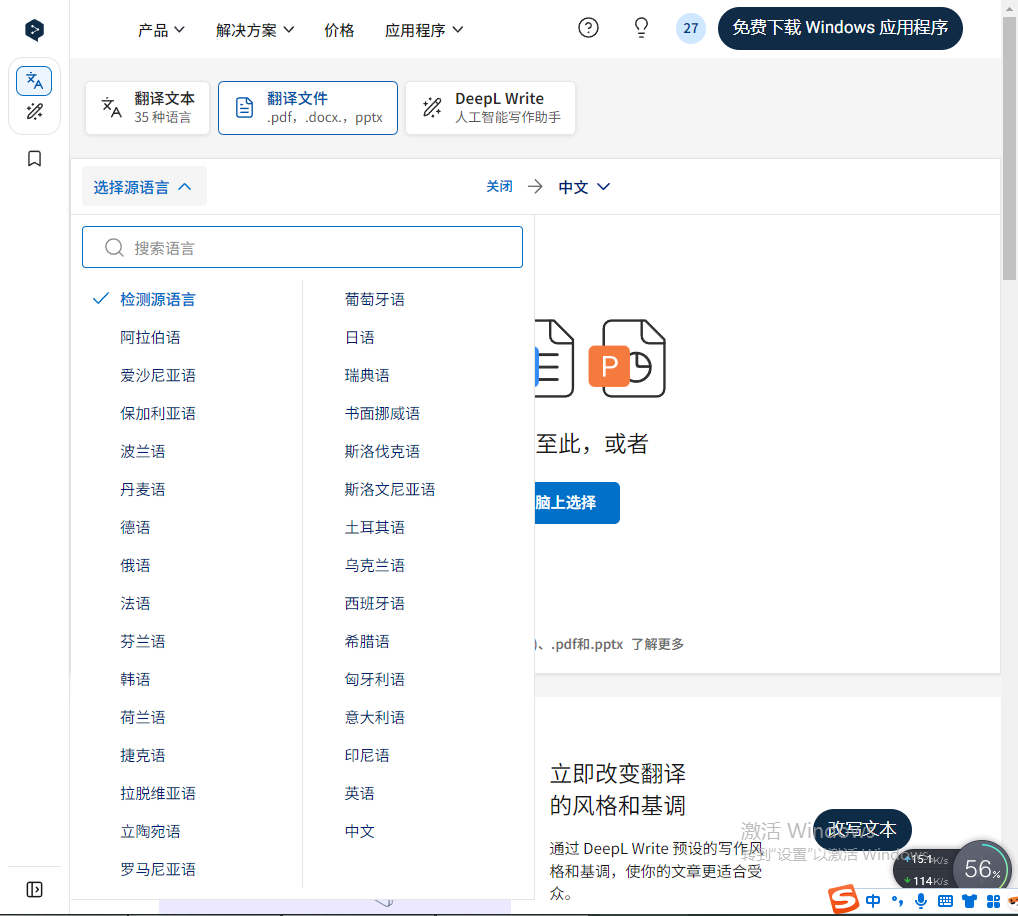Click the 了解更多 link
Image resolution: width=1018 pixels, height=916 pixels.
click(658, 644)
